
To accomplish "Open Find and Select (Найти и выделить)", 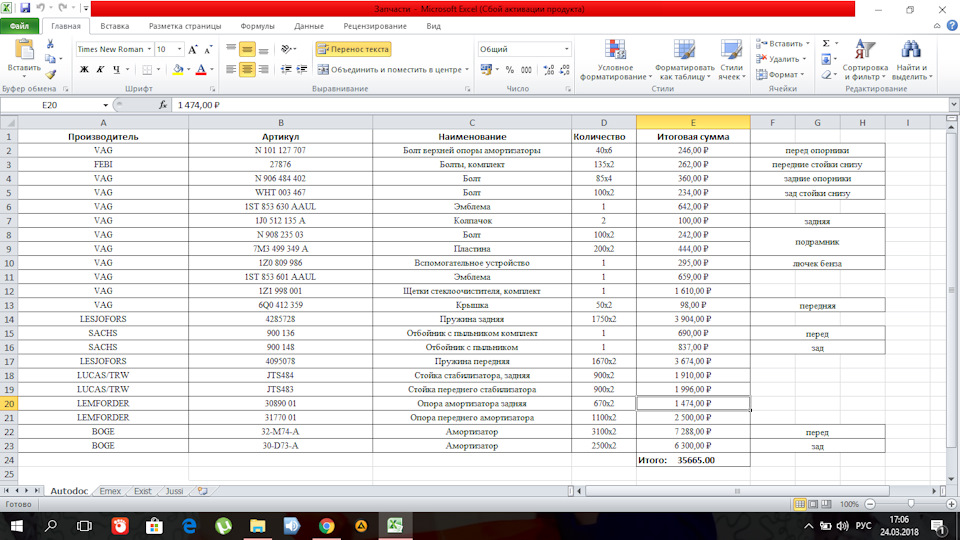I will [912, 59].
